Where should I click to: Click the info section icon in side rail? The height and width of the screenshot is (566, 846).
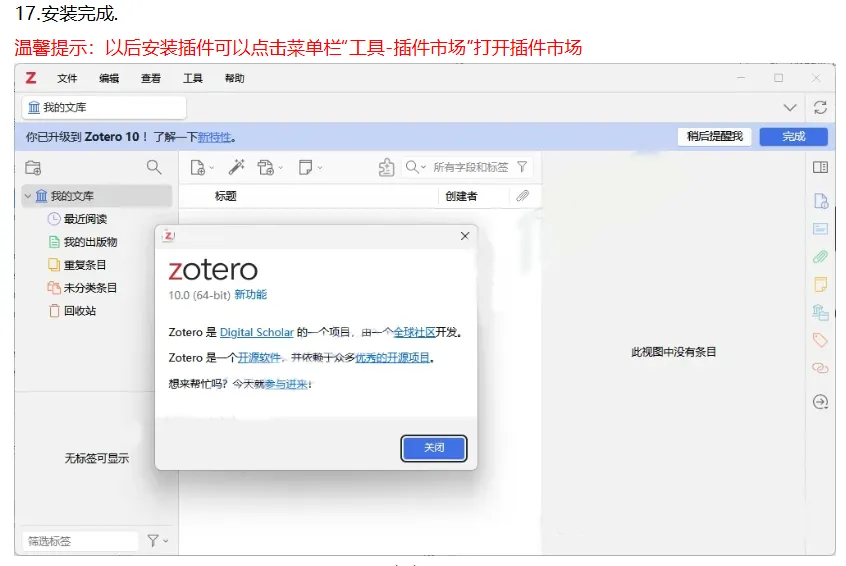[821, 201]
